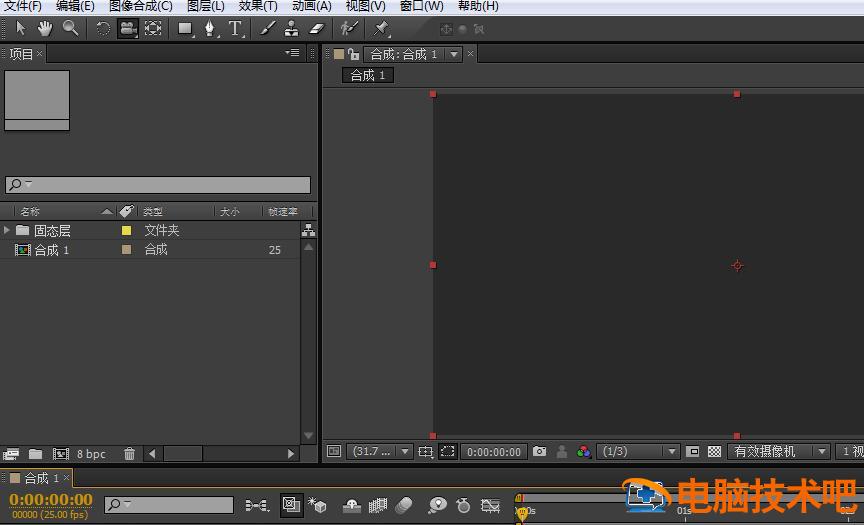Open the composition mini-flowchart icon in timeline
Screen dimensions: 864x525
click(x=257, y=505)
